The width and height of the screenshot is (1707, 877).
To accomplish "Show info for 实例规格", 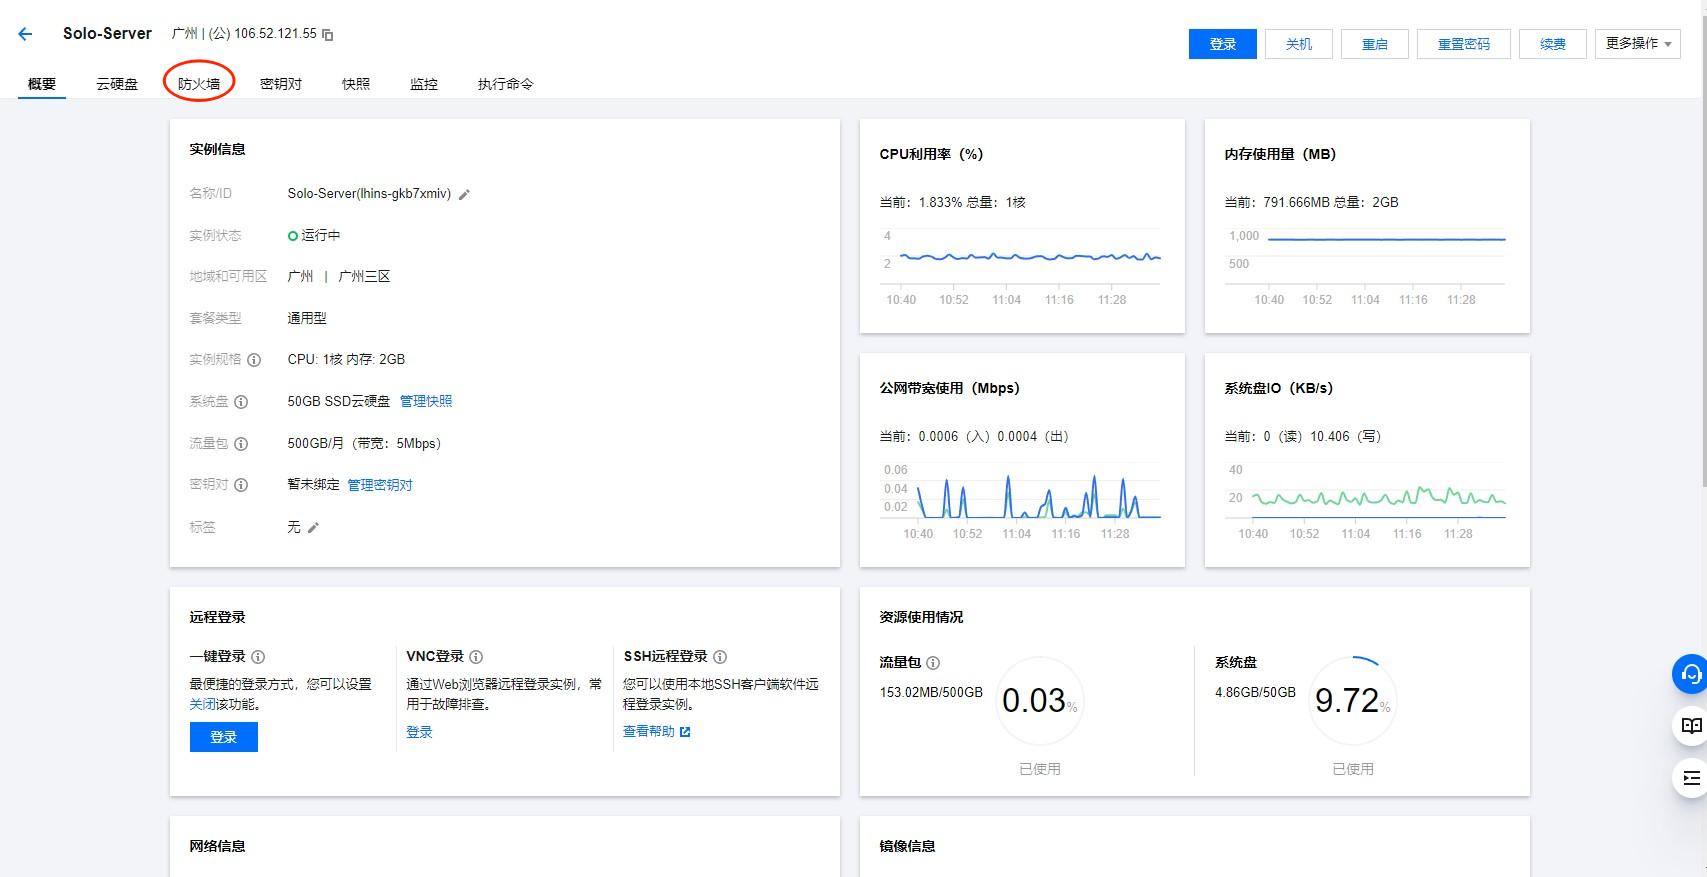I will (x=254, y=360).
